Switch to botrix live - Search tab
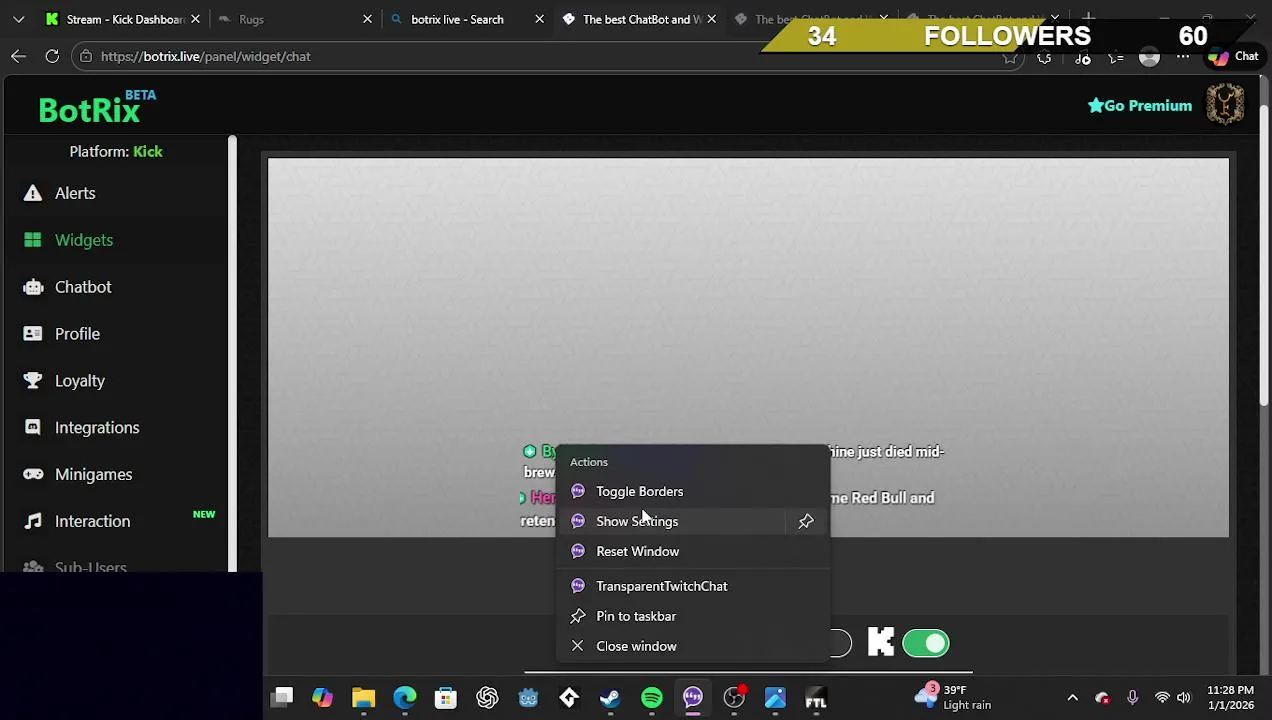 457,19
